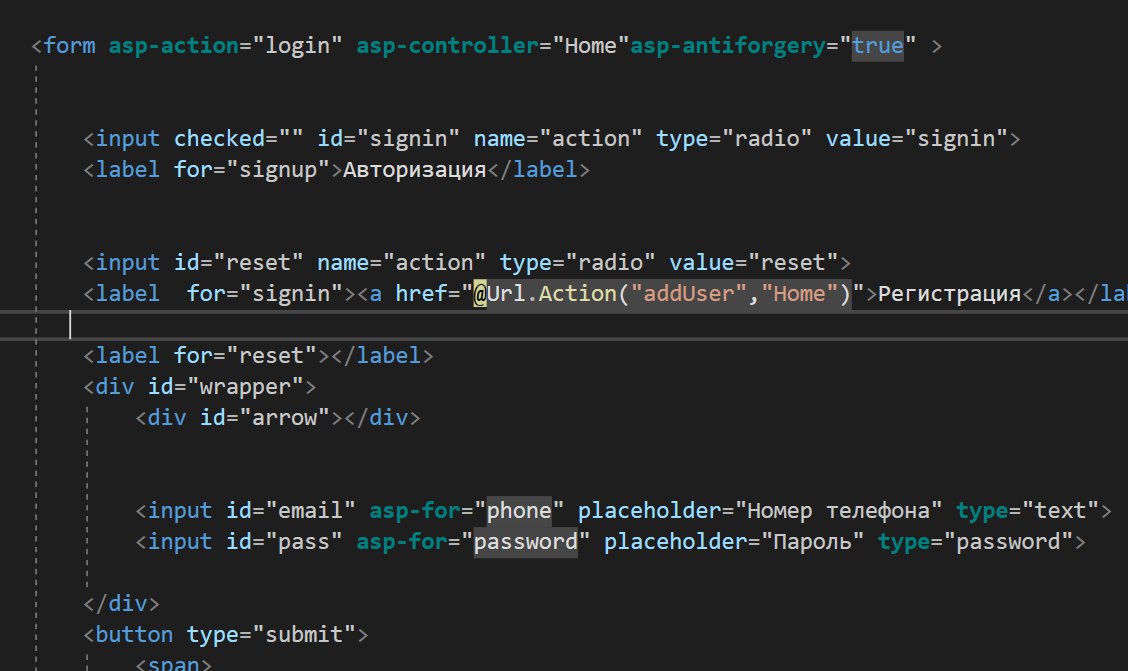This screenshot has height=671, width=1128.
Task: Click the highlighted @ Razor symbol
Action: pos(480,293)
